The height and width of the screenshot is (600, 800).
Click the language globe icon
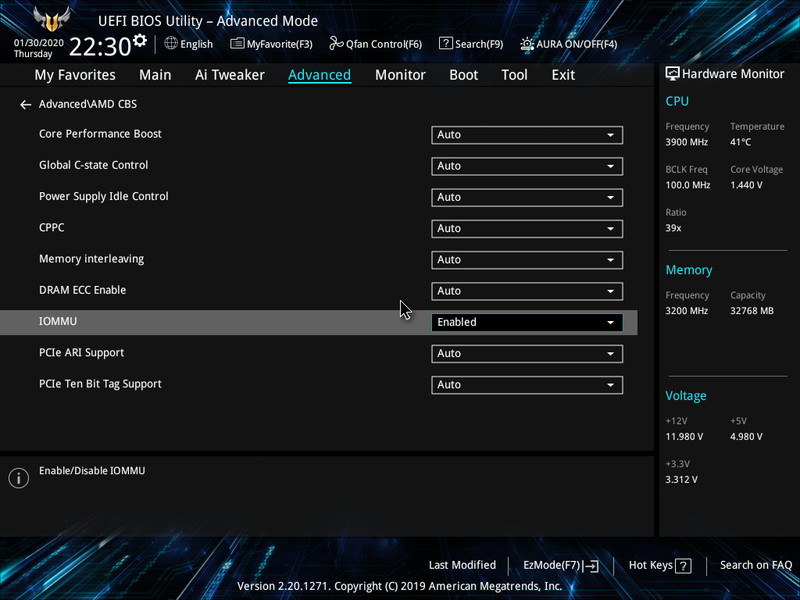pos(171,43)
